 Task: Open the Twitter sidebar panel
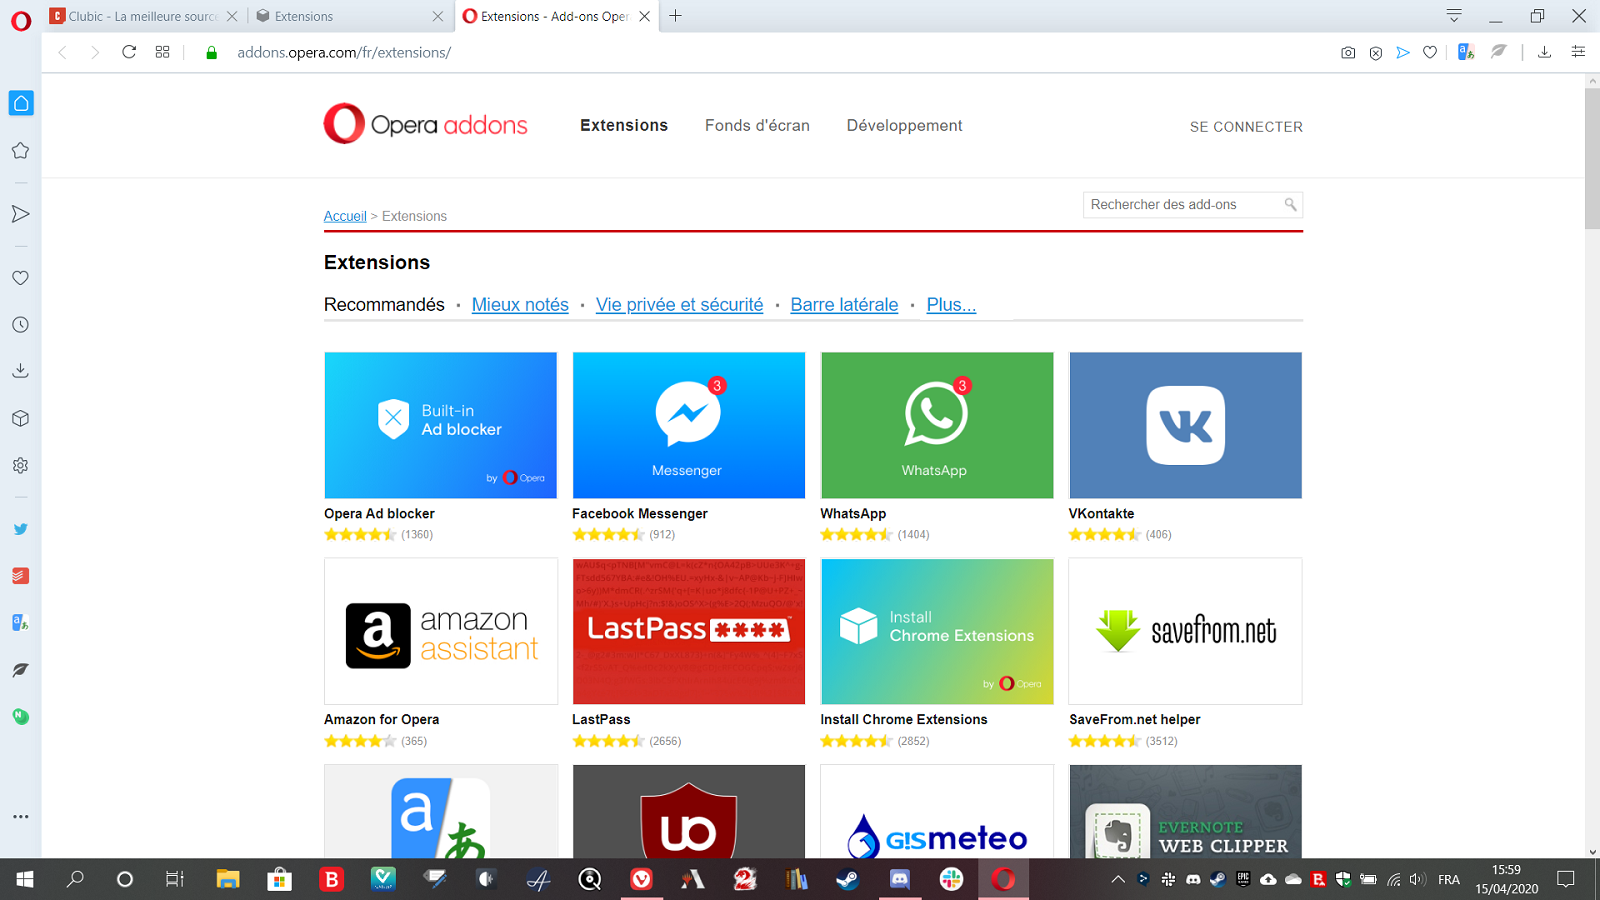click(21, 528)
